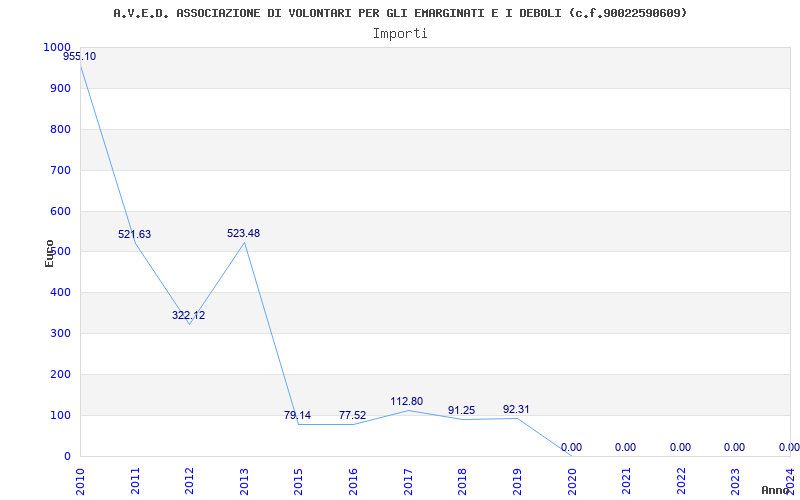Click the 2020 x-axis year label
Viewport: 800px width, 500px height.
(x=572, y=478)
